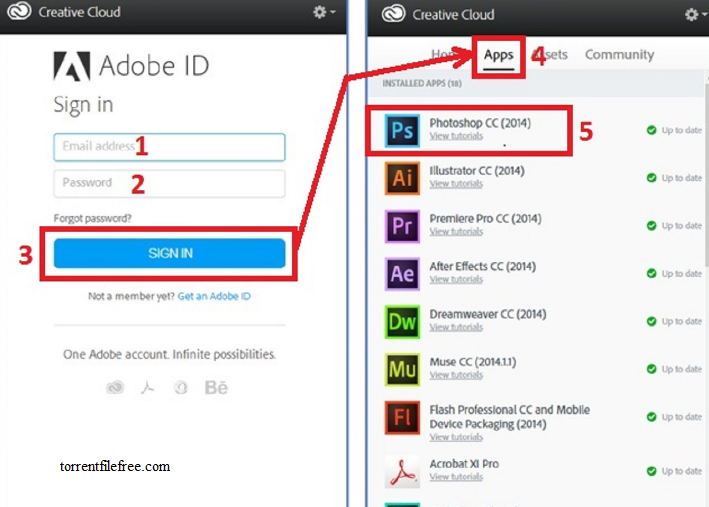Screen dimensions: 709x507
Task: Select the Muse CC (2014.1.1) title
Action: [473, 362]
